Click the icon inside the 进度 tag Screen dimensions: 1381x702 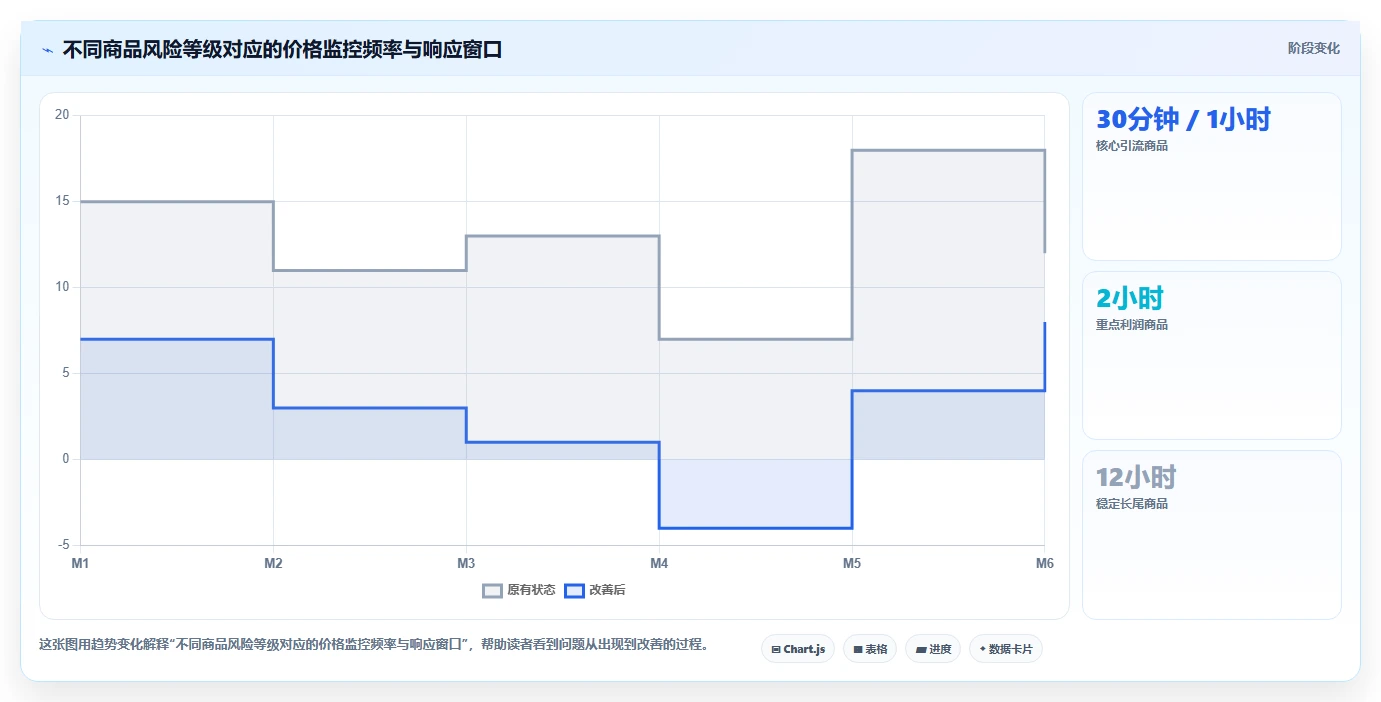tap(920, 650)
